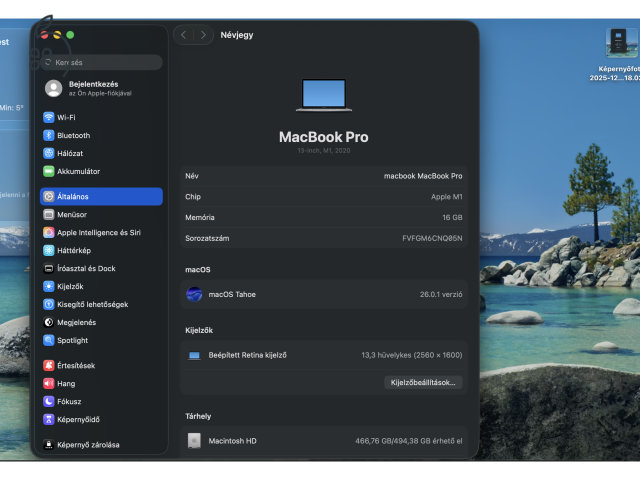This screenshot has width=640, height=480.
Task: Go back with the left chevron
Action: (183, 35)
